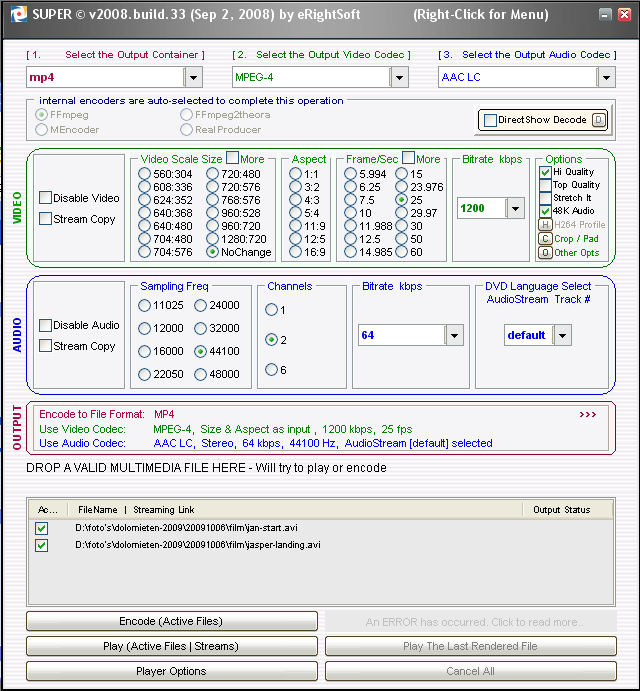The height and width of the screenshot is (691, 640).
Task: Click Encode (Active Files) button
Action: click(x=172, y=621)
